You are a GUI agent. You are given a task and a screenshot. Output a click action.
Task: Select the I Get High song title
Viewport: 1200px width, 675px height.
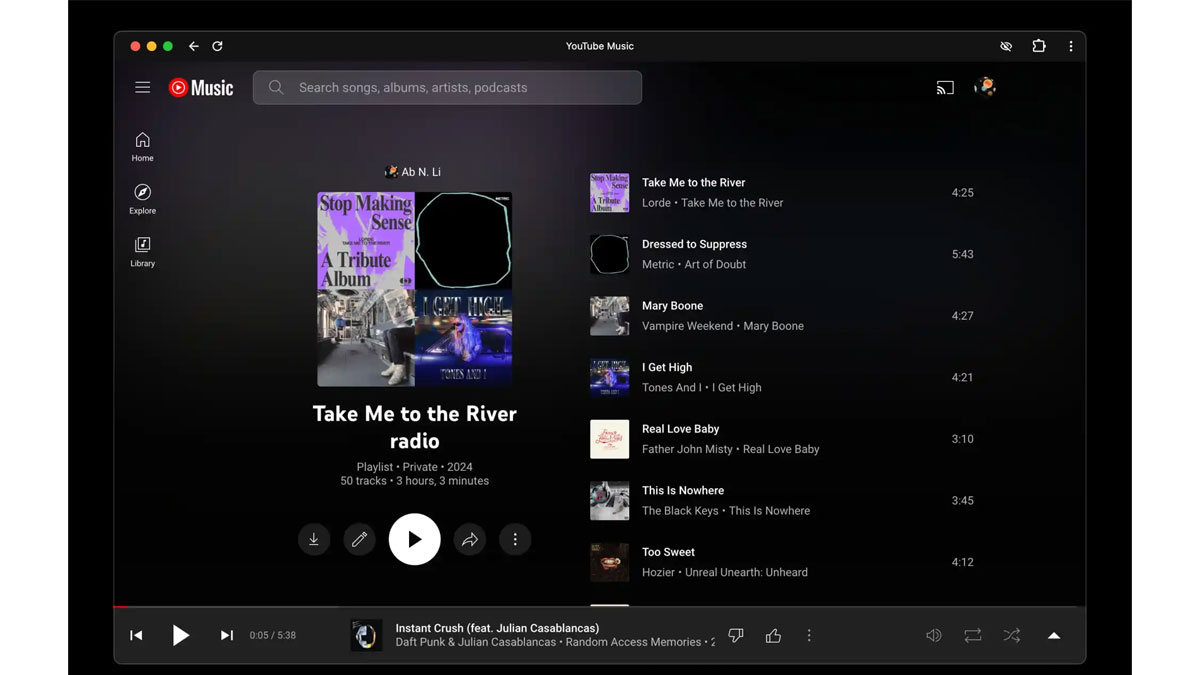coord(667,368)
